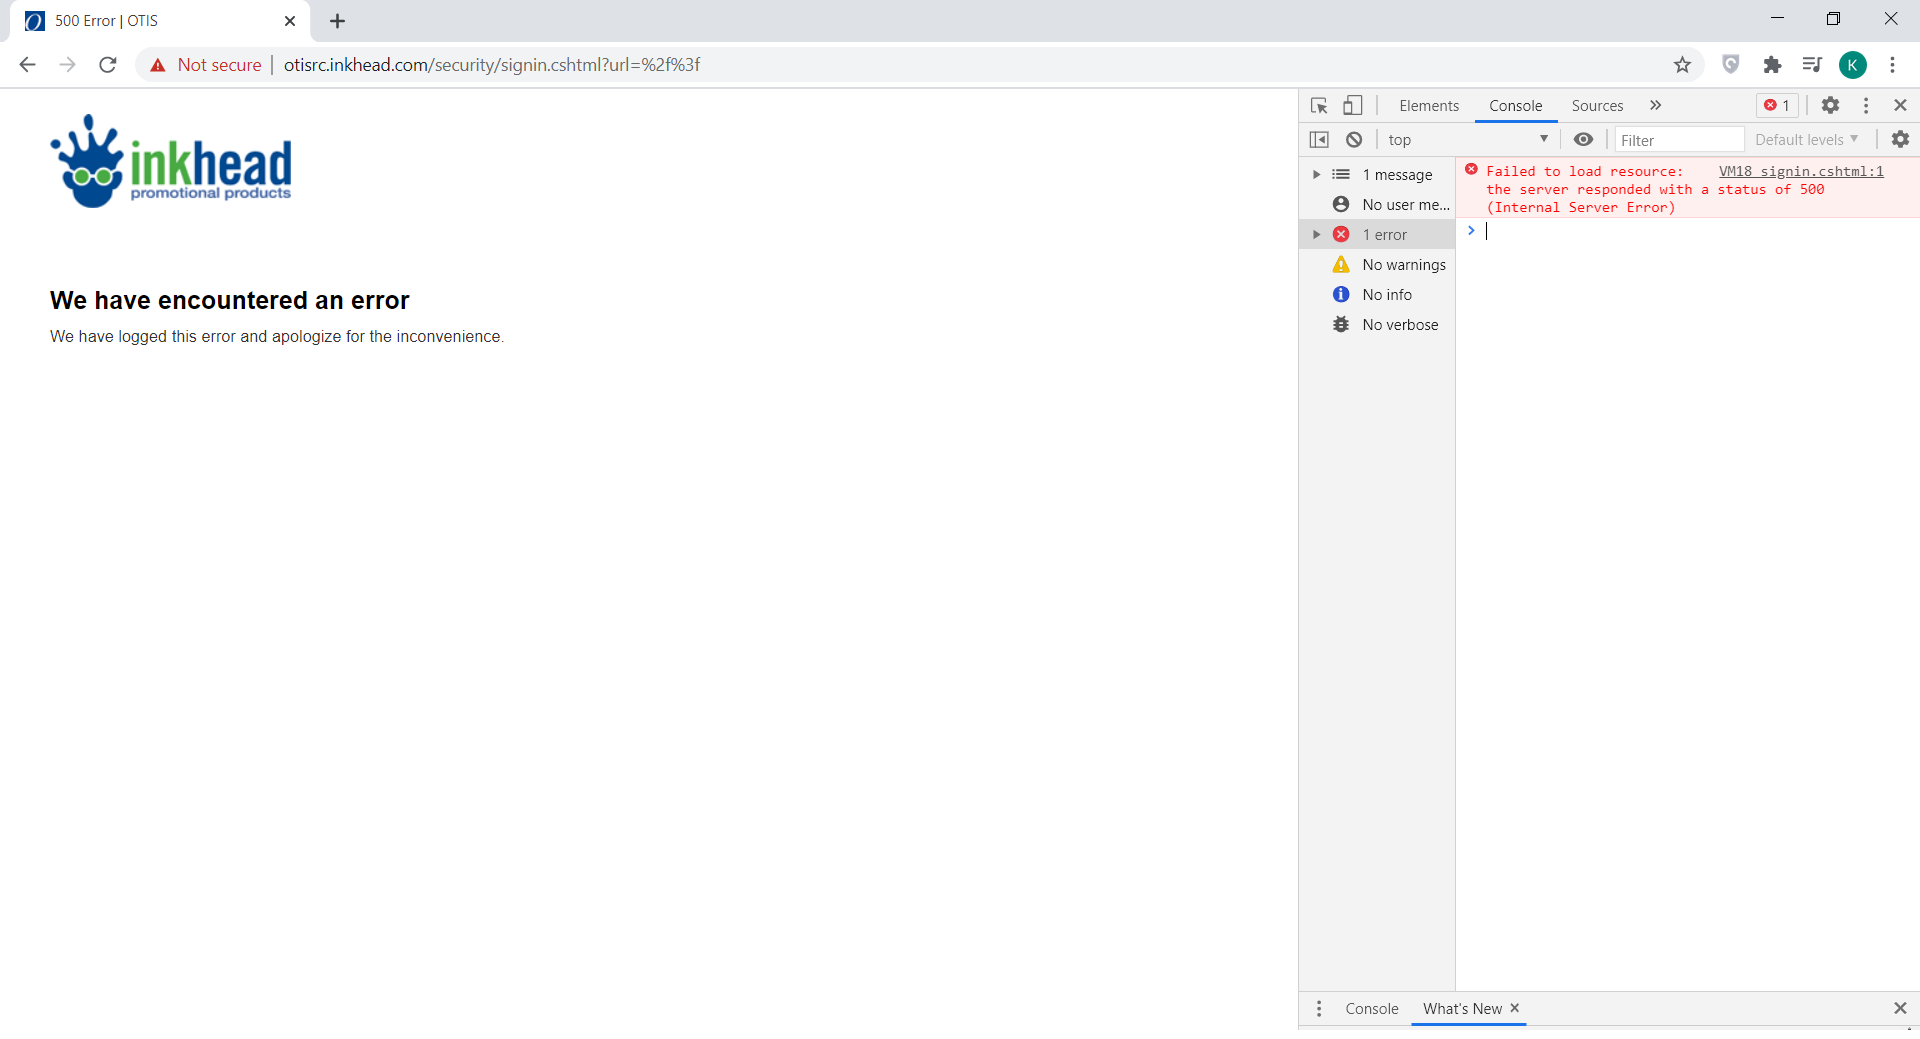Clear the console with the ban icon
Screen dimensions: 1920x1039
coord(1354,140)
